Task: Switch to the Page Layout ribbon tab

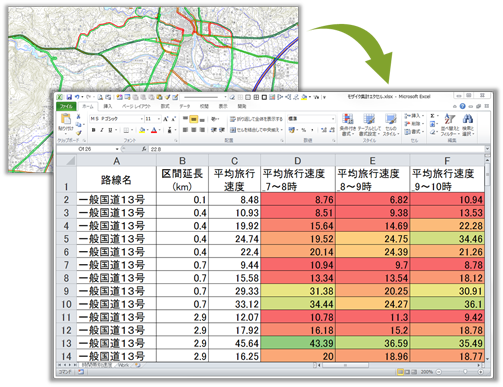Action: (136, 106)
